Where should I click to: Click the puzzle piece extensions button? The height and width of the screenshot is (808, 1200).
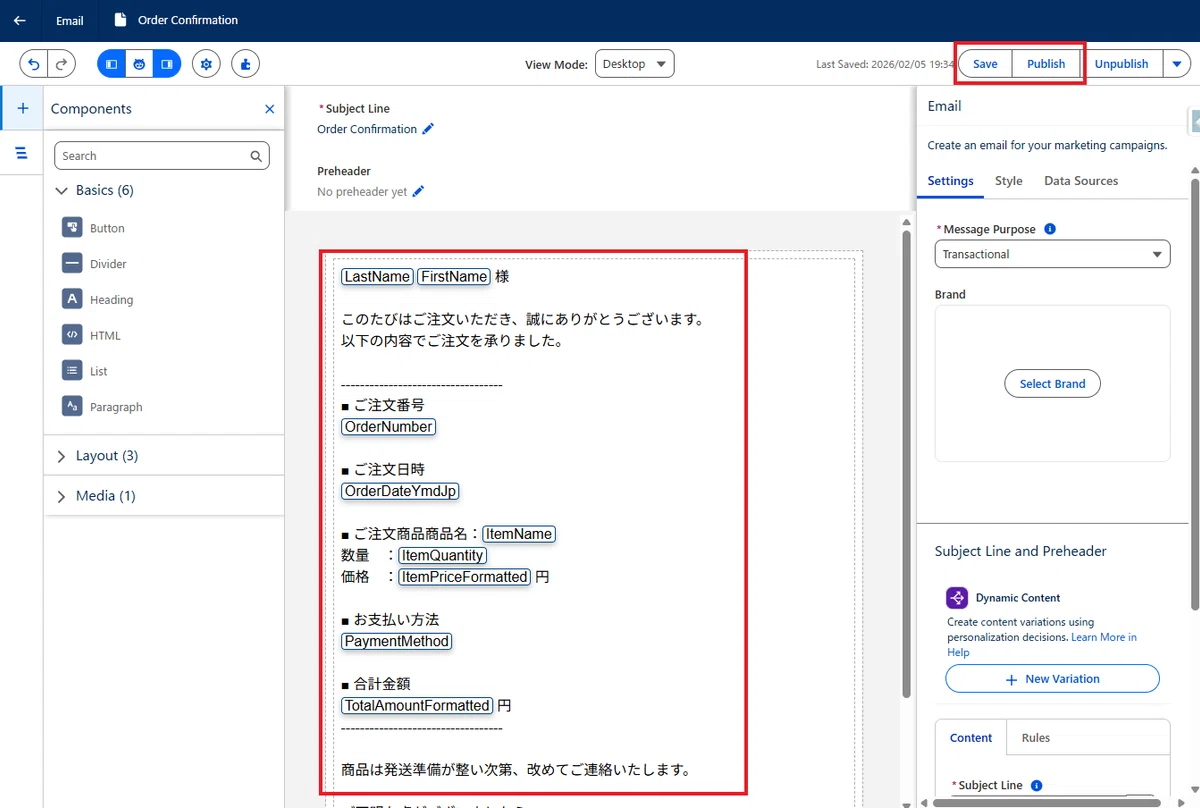[246, 64]
